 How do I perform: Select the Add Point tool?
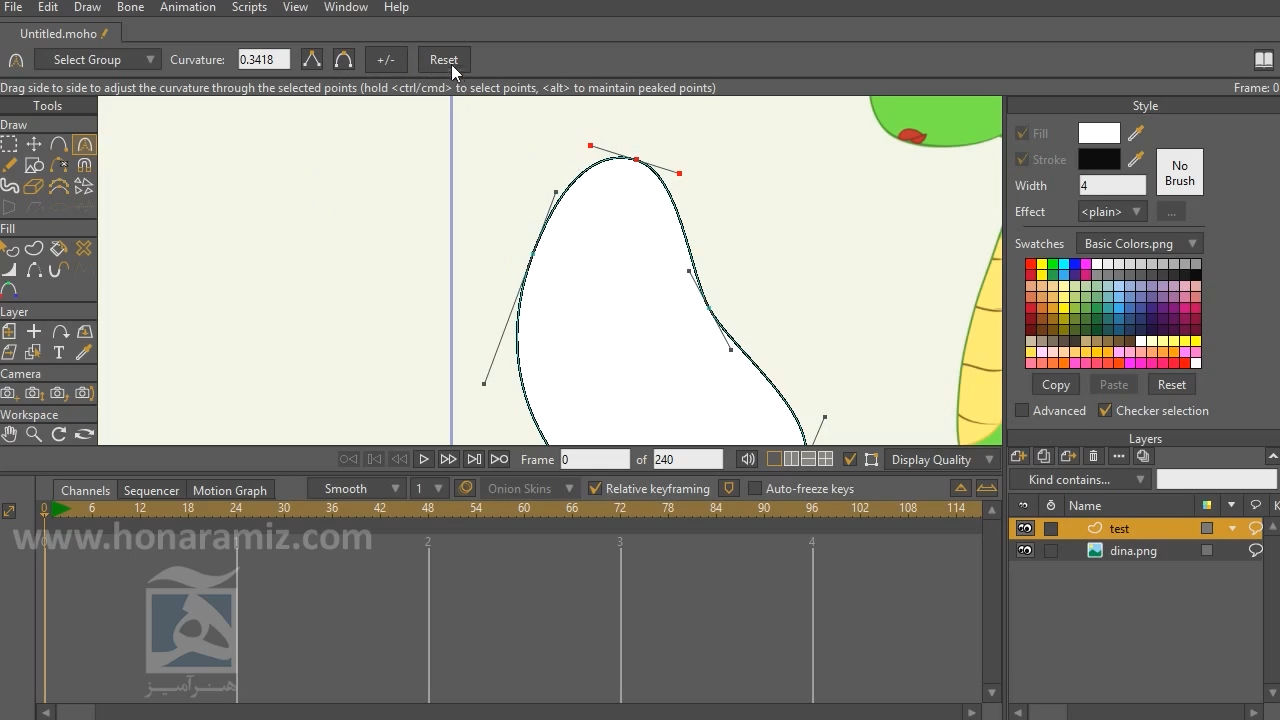(x=59, y=144)
